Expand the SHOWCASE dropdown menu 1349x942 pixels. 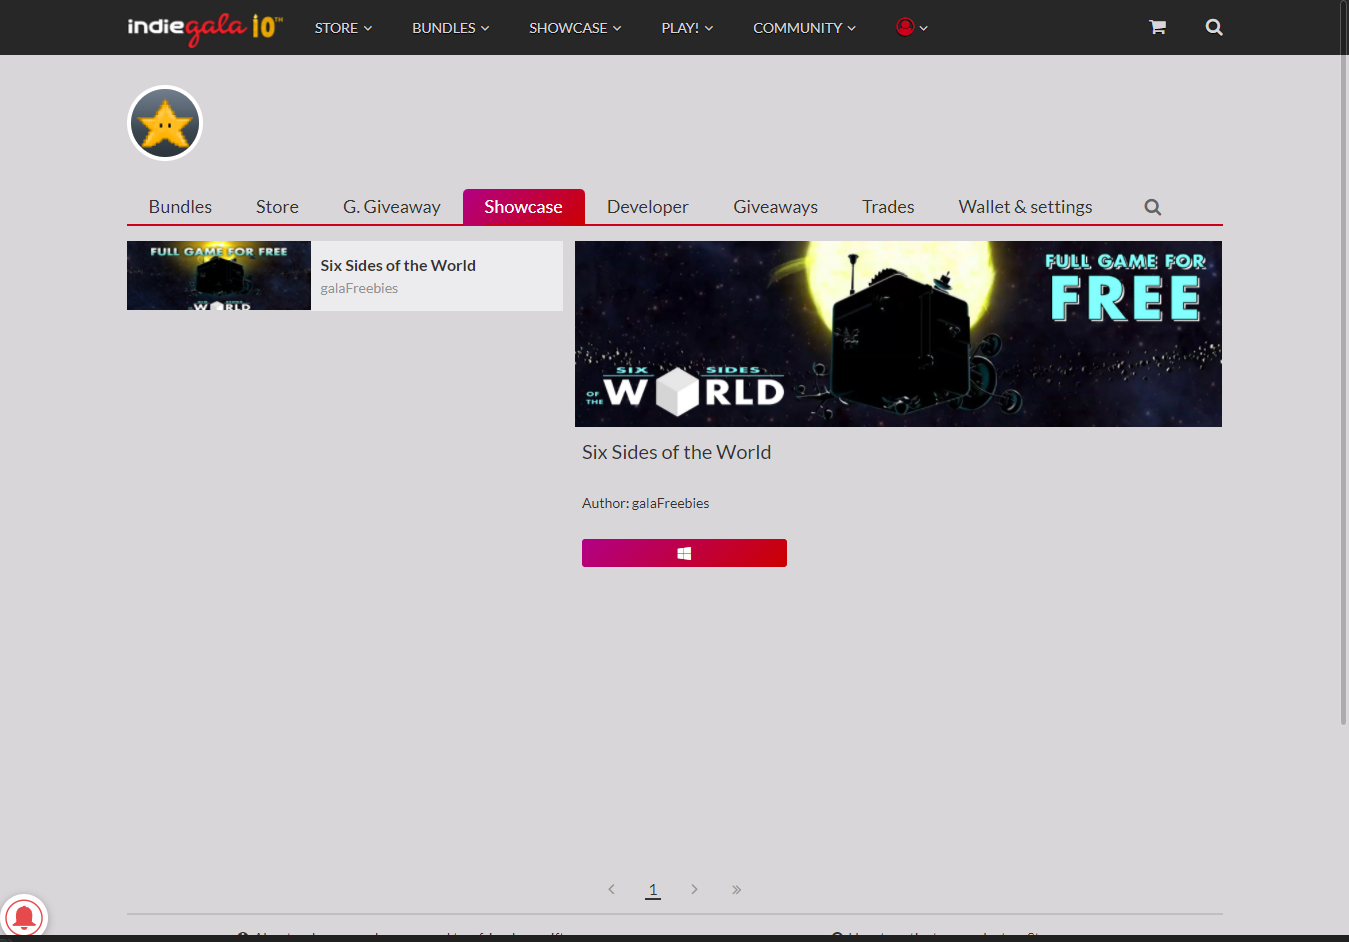[x=575, y=28]
